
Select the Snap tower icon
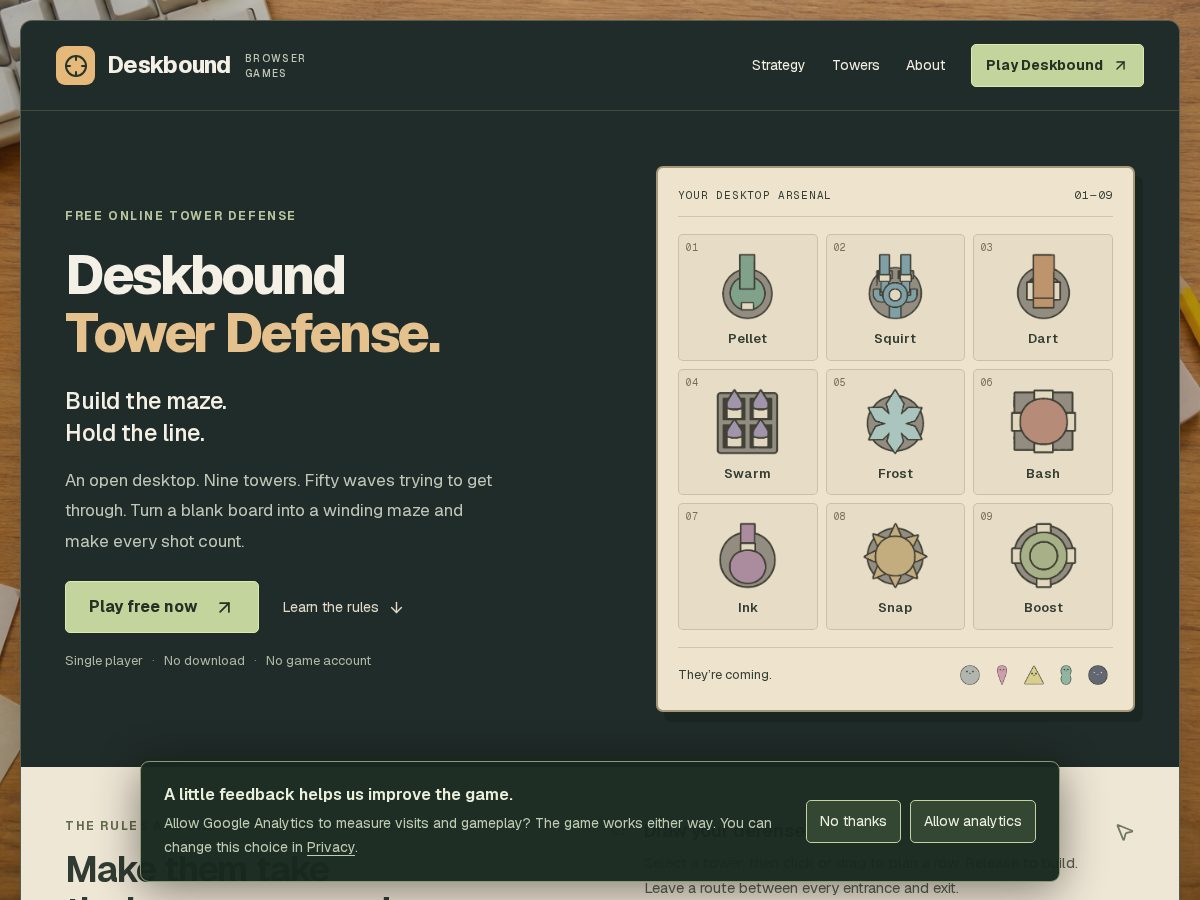(895, 556)
